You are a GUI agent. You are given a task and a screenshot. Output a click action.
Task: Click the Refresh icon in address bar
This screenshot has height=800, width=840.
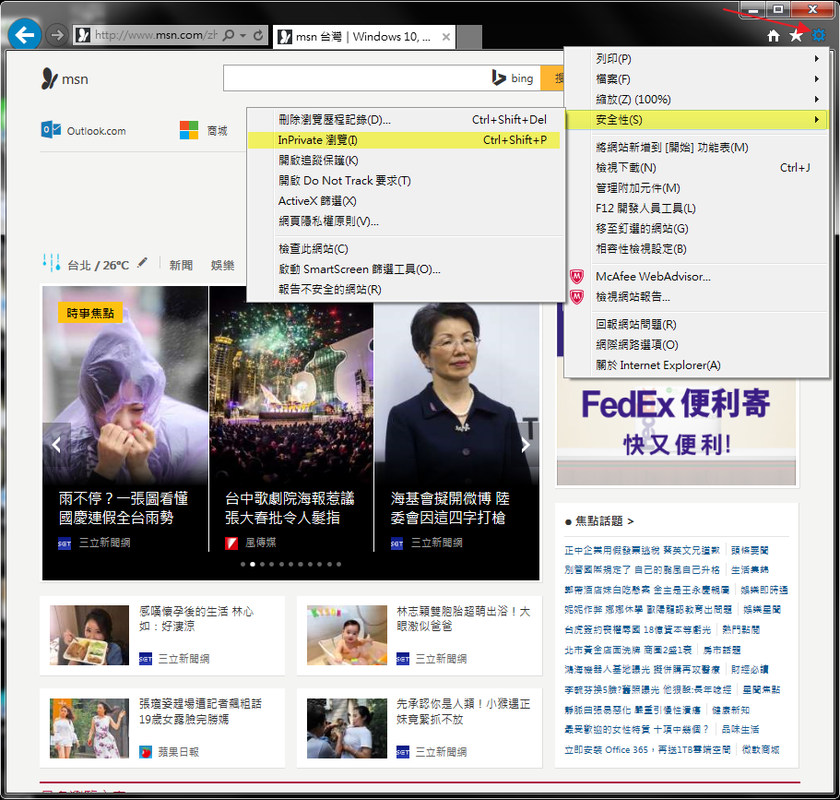pyautogui.click(x=258, y=35)
